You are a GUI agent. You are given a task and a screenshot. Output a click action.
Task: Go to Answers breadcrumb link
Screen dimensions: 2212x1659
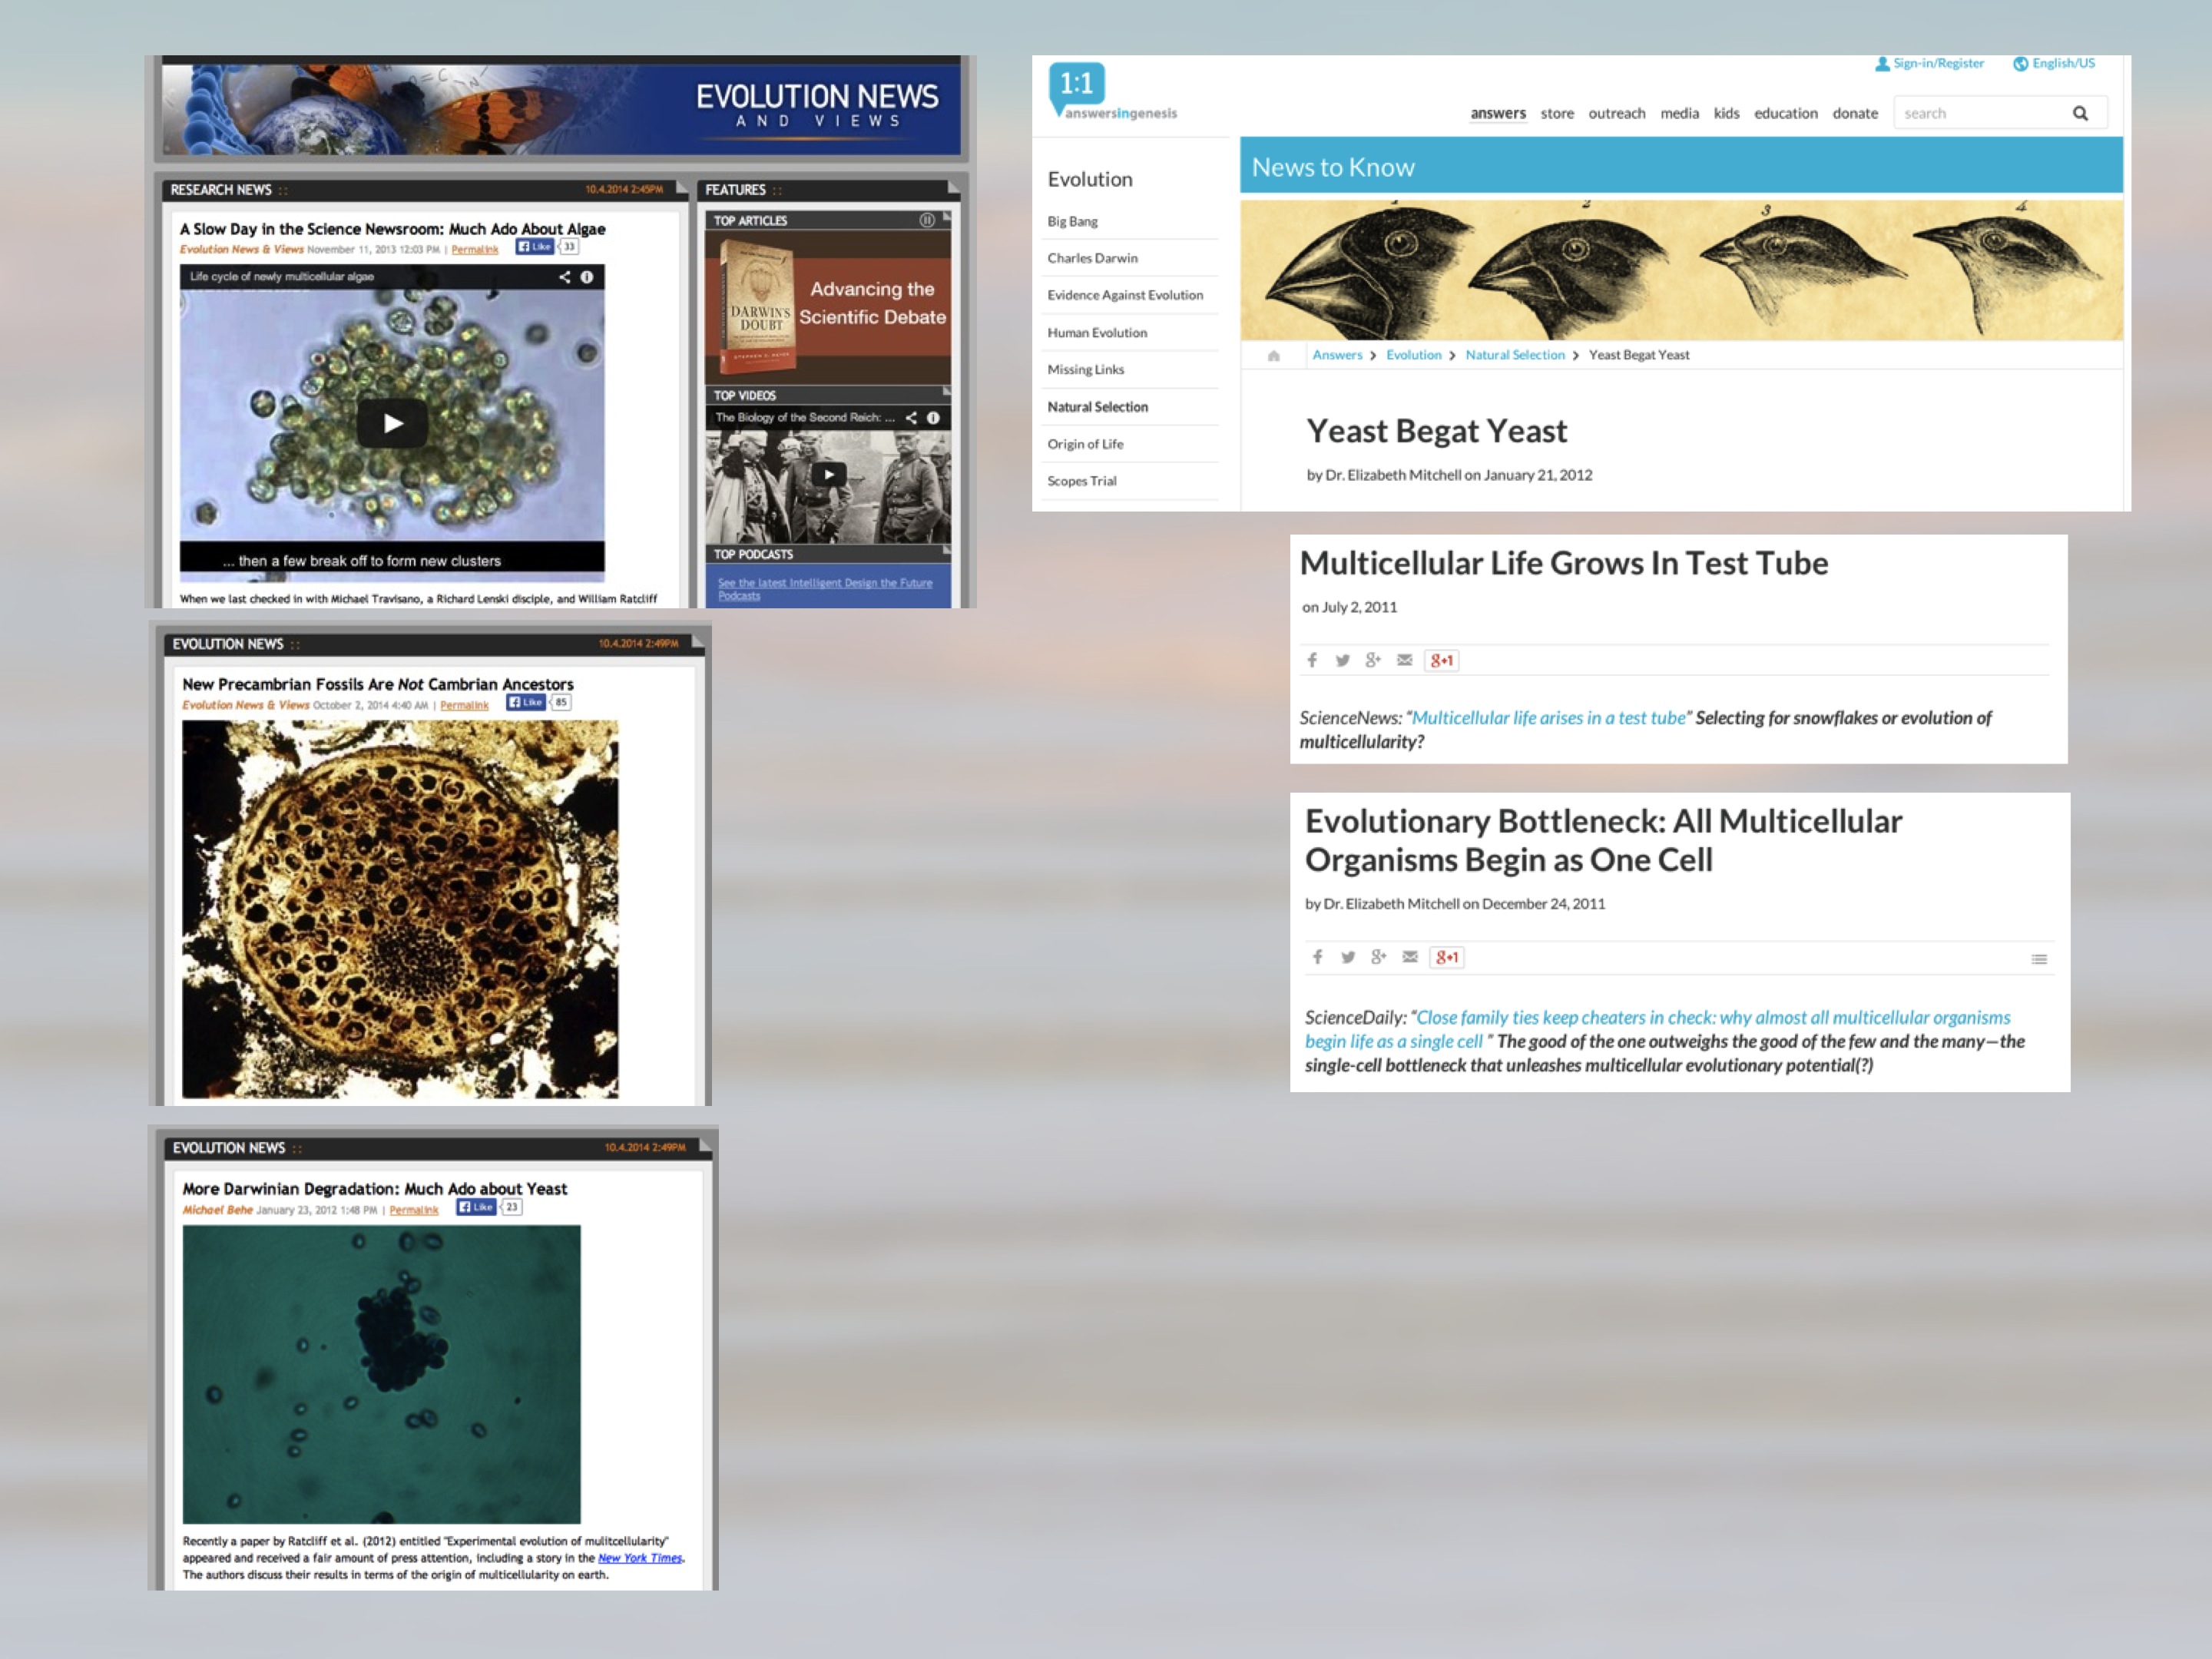[1337, 355]
